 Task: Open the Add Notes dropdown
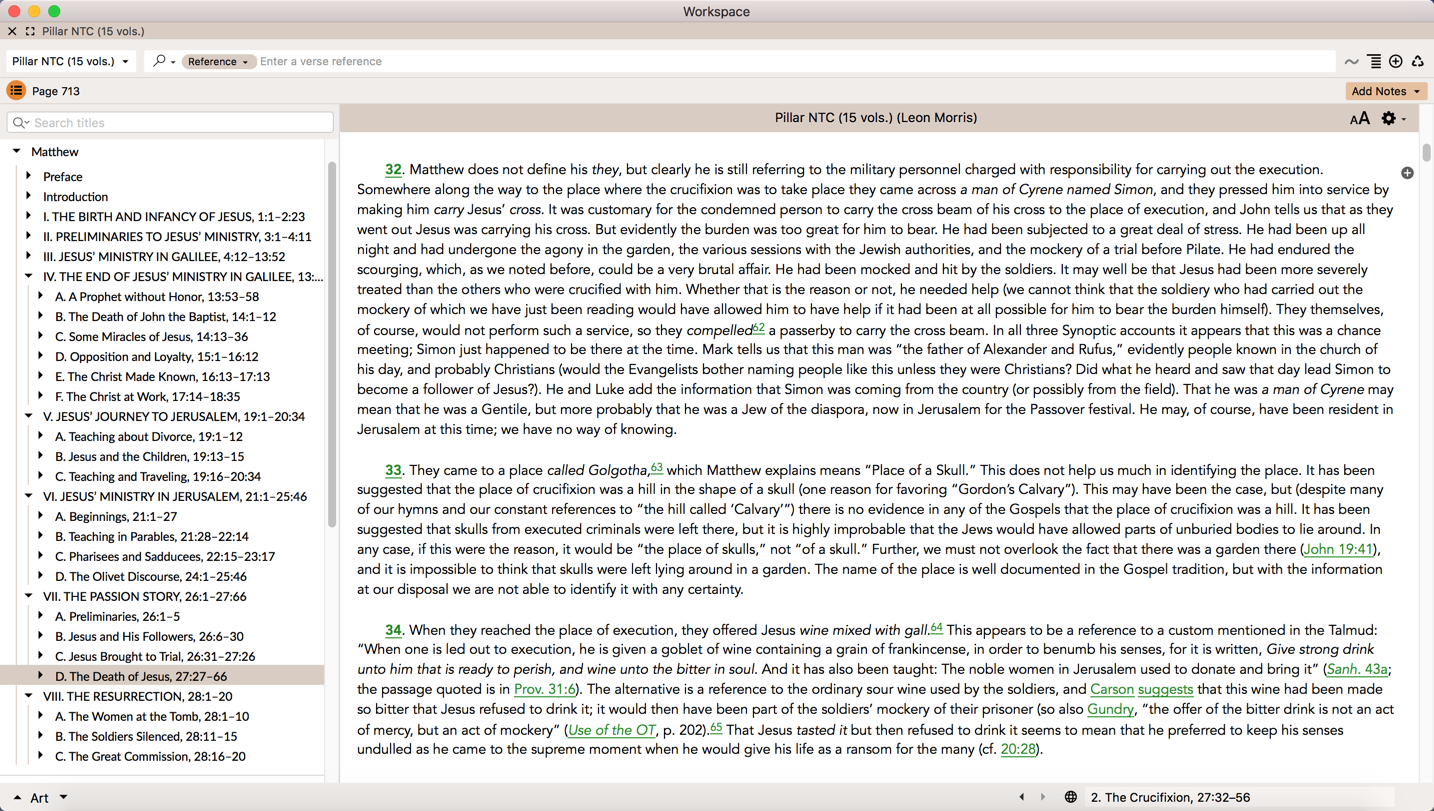point(1386,91)
